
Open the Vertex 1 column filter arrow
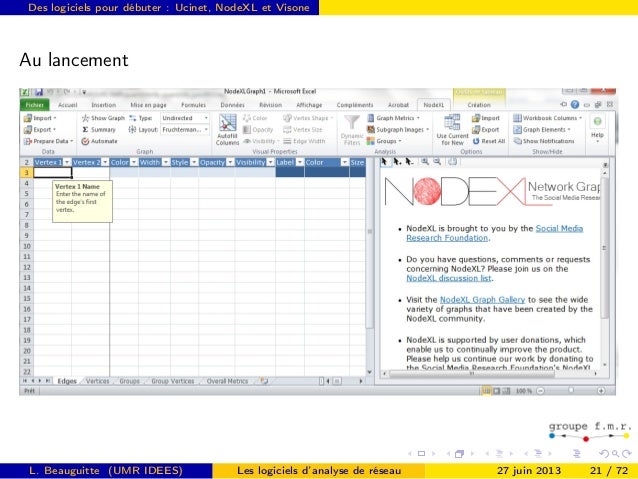tap(67, 162)
